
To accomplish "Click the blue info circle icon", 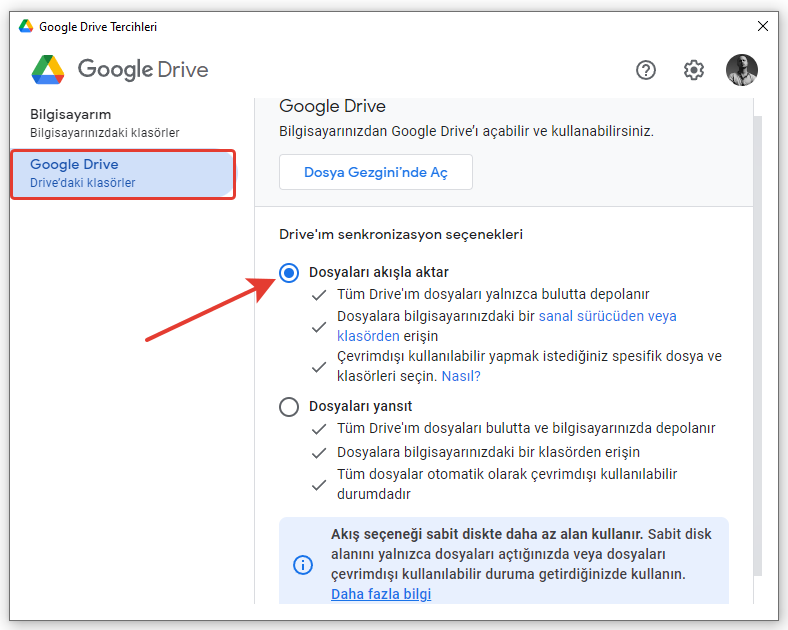I will (x=302, y=565).
